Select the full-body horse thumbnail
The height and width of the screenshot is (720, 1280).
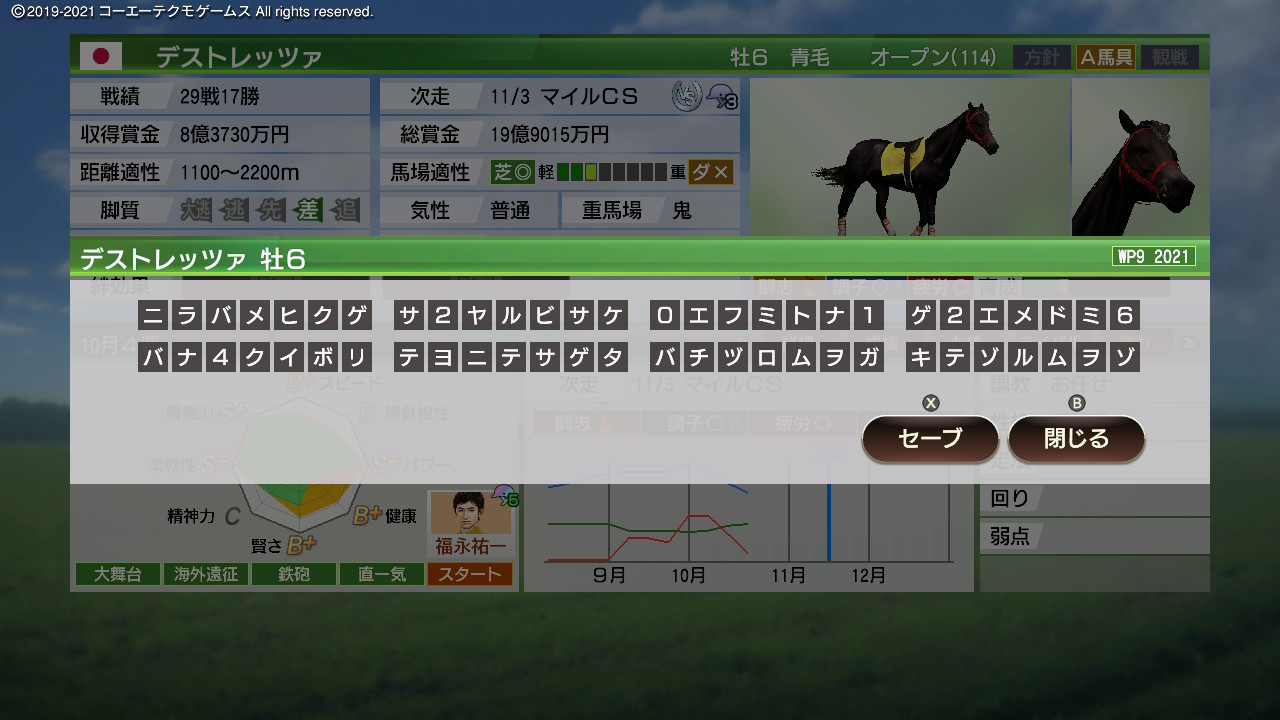[x=907, y=158]
